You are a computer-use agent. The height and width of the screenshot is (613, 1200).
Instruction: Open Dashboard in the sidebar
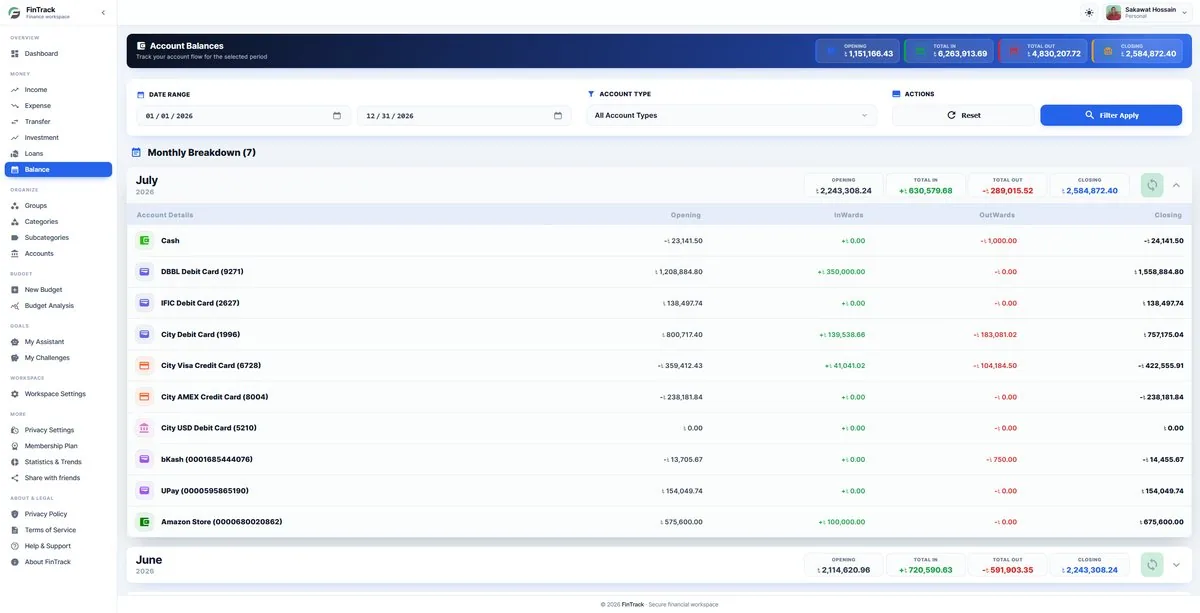pyautogui.click(x=58, y=53)
